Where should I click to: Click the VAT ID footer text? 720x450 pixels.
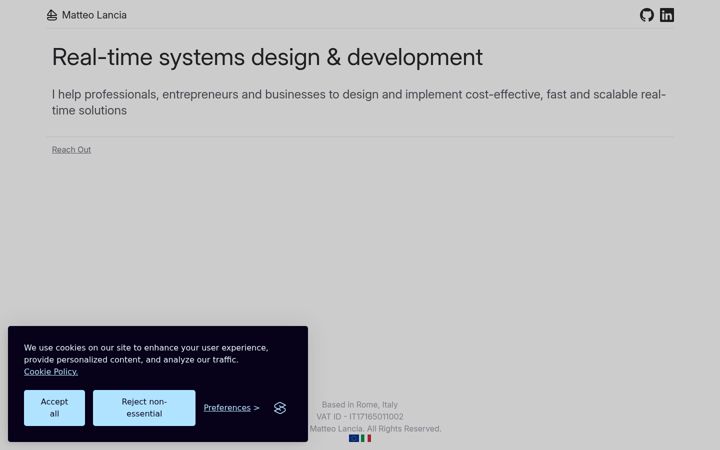[x=360, y=416]
